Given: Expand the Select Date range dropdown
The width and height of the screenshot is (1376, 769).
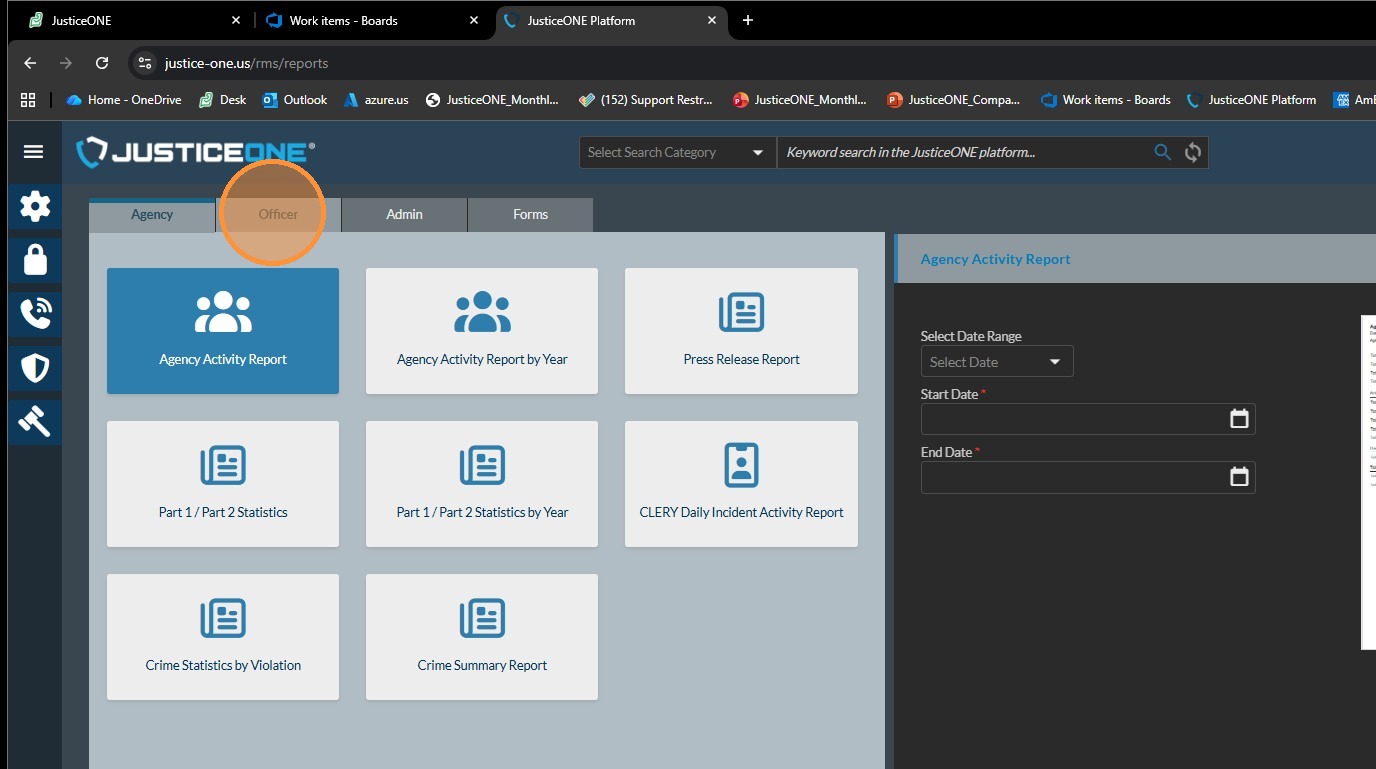Looking at the screenshot, I should (x=996, y=362).
